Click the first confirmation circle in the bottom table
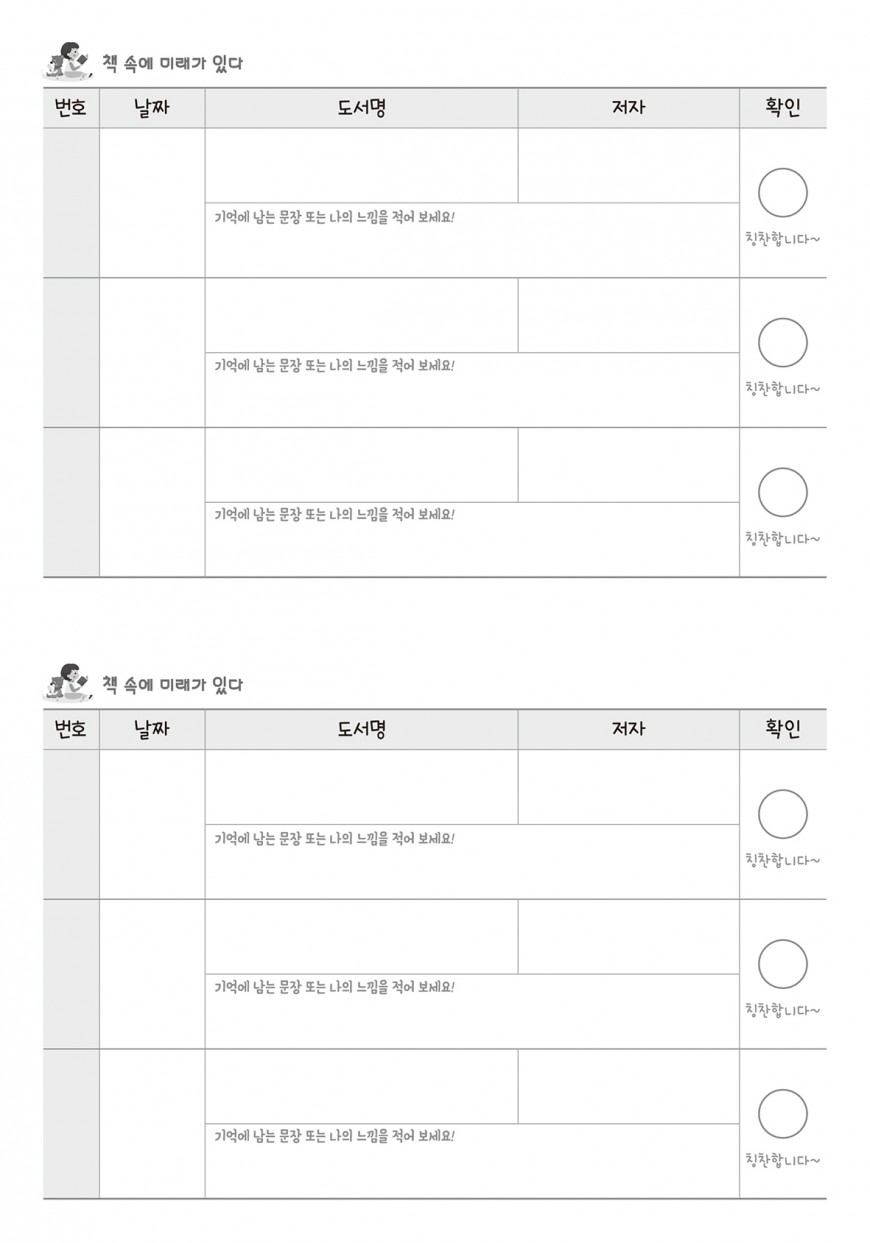Screen dimensions: 870x1243 tap(783, 814)
